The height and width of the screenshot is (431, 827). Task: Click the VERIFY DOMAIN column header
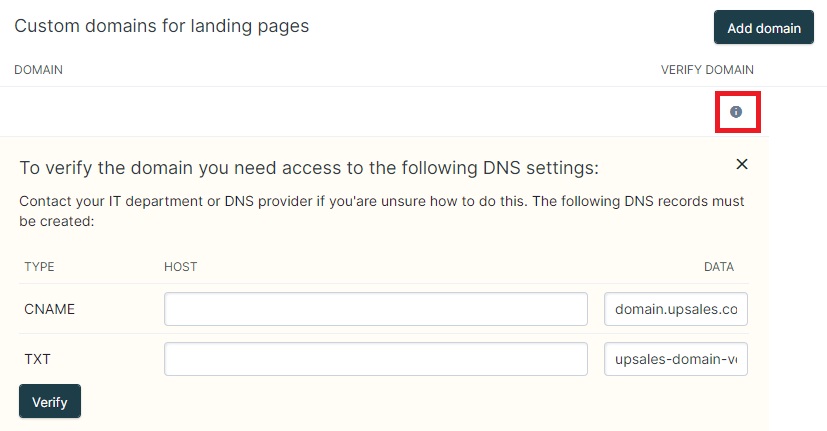coord(707,70)
